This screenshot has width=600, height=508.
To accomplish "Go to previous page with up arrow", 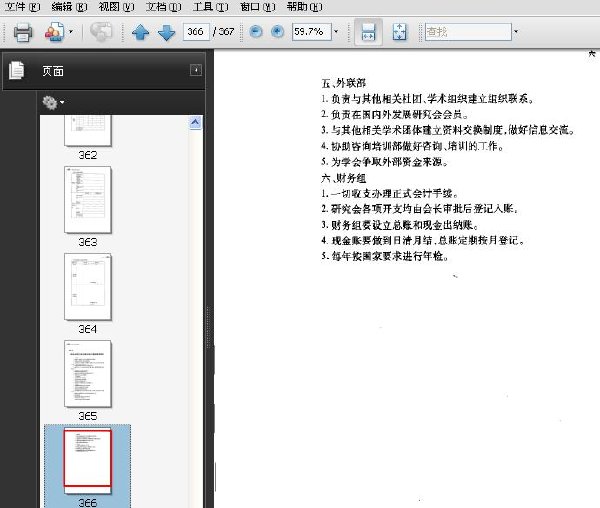I will click(140, 32).
